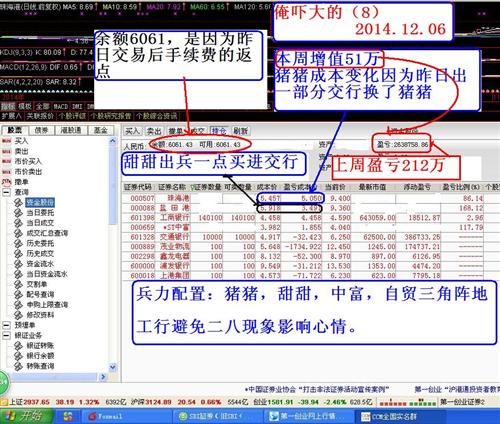Click stock code 000507 cell
500x424 pixels.
point(143,199)
